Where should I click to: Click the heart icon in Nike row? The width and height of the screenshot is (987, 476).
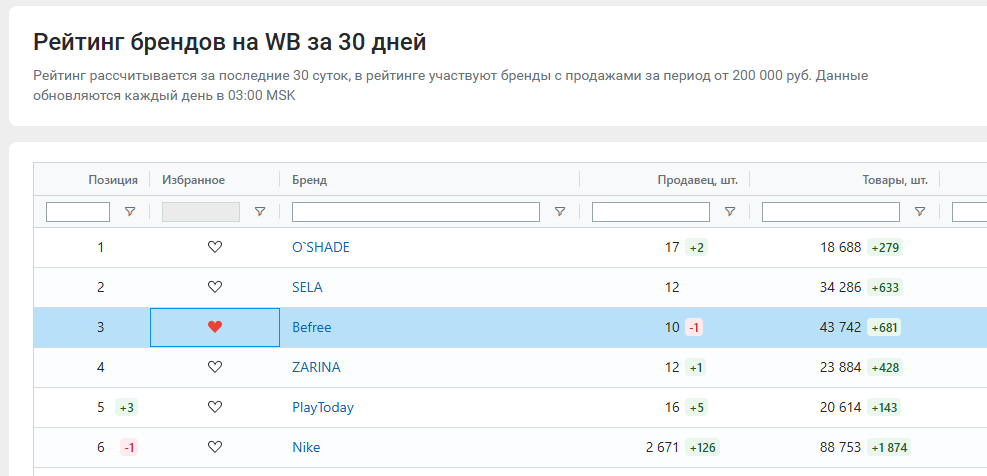pyautogui.click(x=215, y=447)
